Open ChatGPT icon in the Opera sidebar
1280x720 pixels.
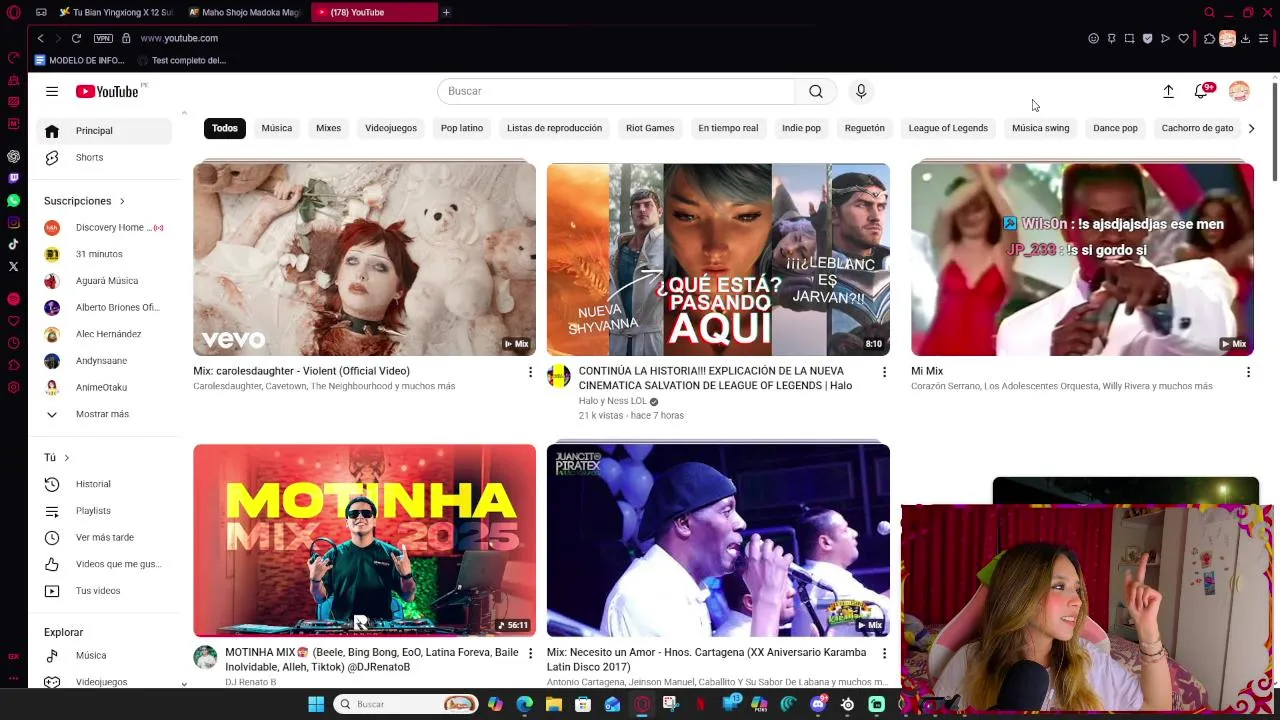[13, 156]
